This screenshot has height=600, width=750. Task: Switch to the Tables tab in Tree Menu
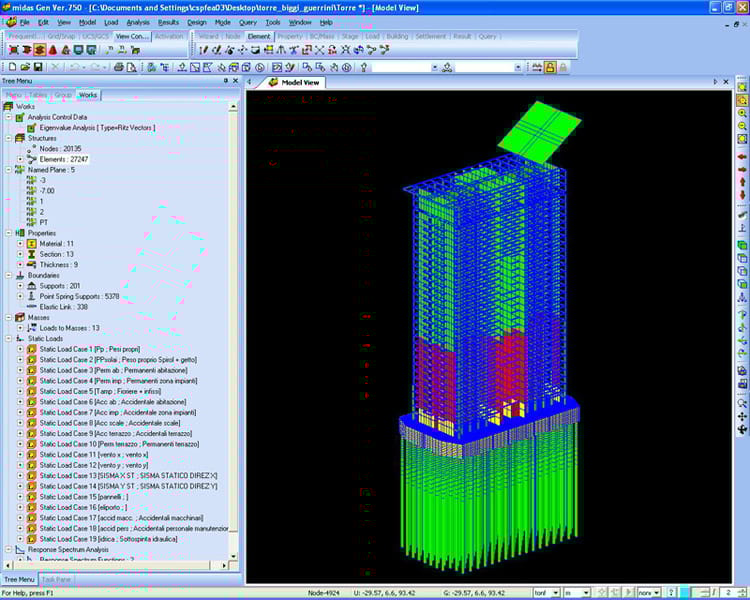pyautogui.click(x=39, y=95)
